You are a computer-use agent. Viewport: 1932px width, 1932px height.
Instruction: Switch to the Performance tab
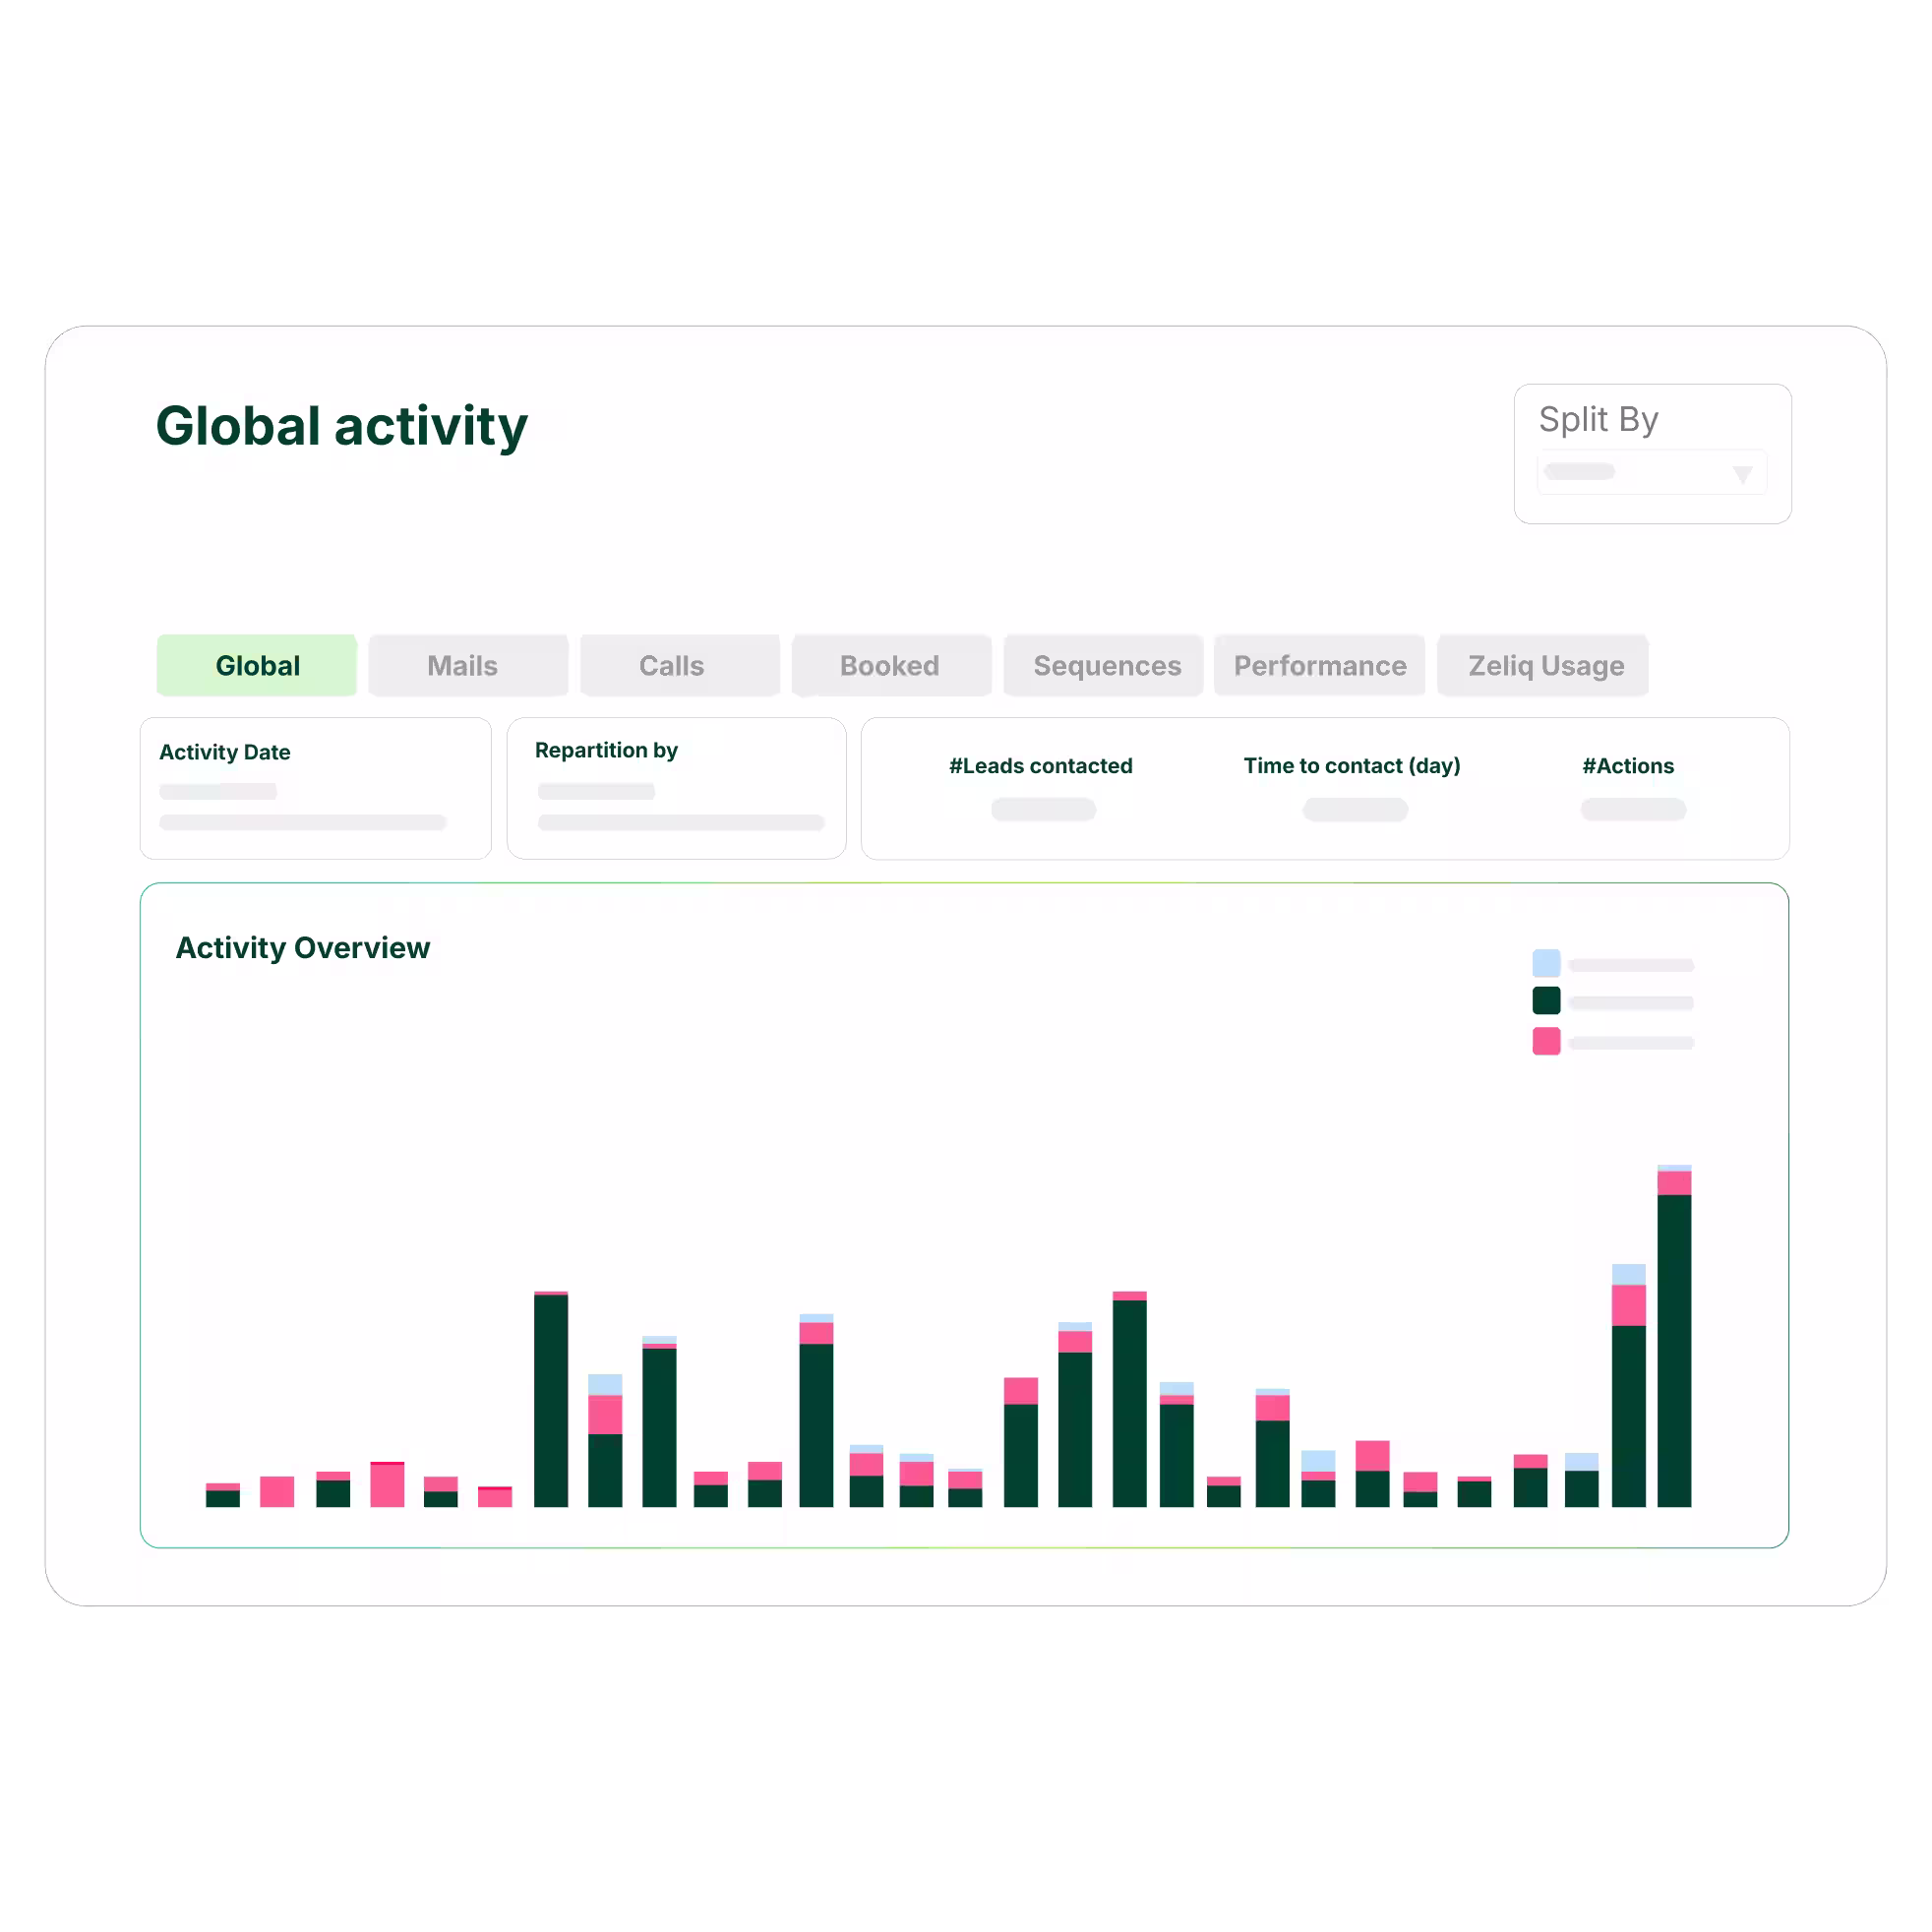click(x=1318, y=666)
